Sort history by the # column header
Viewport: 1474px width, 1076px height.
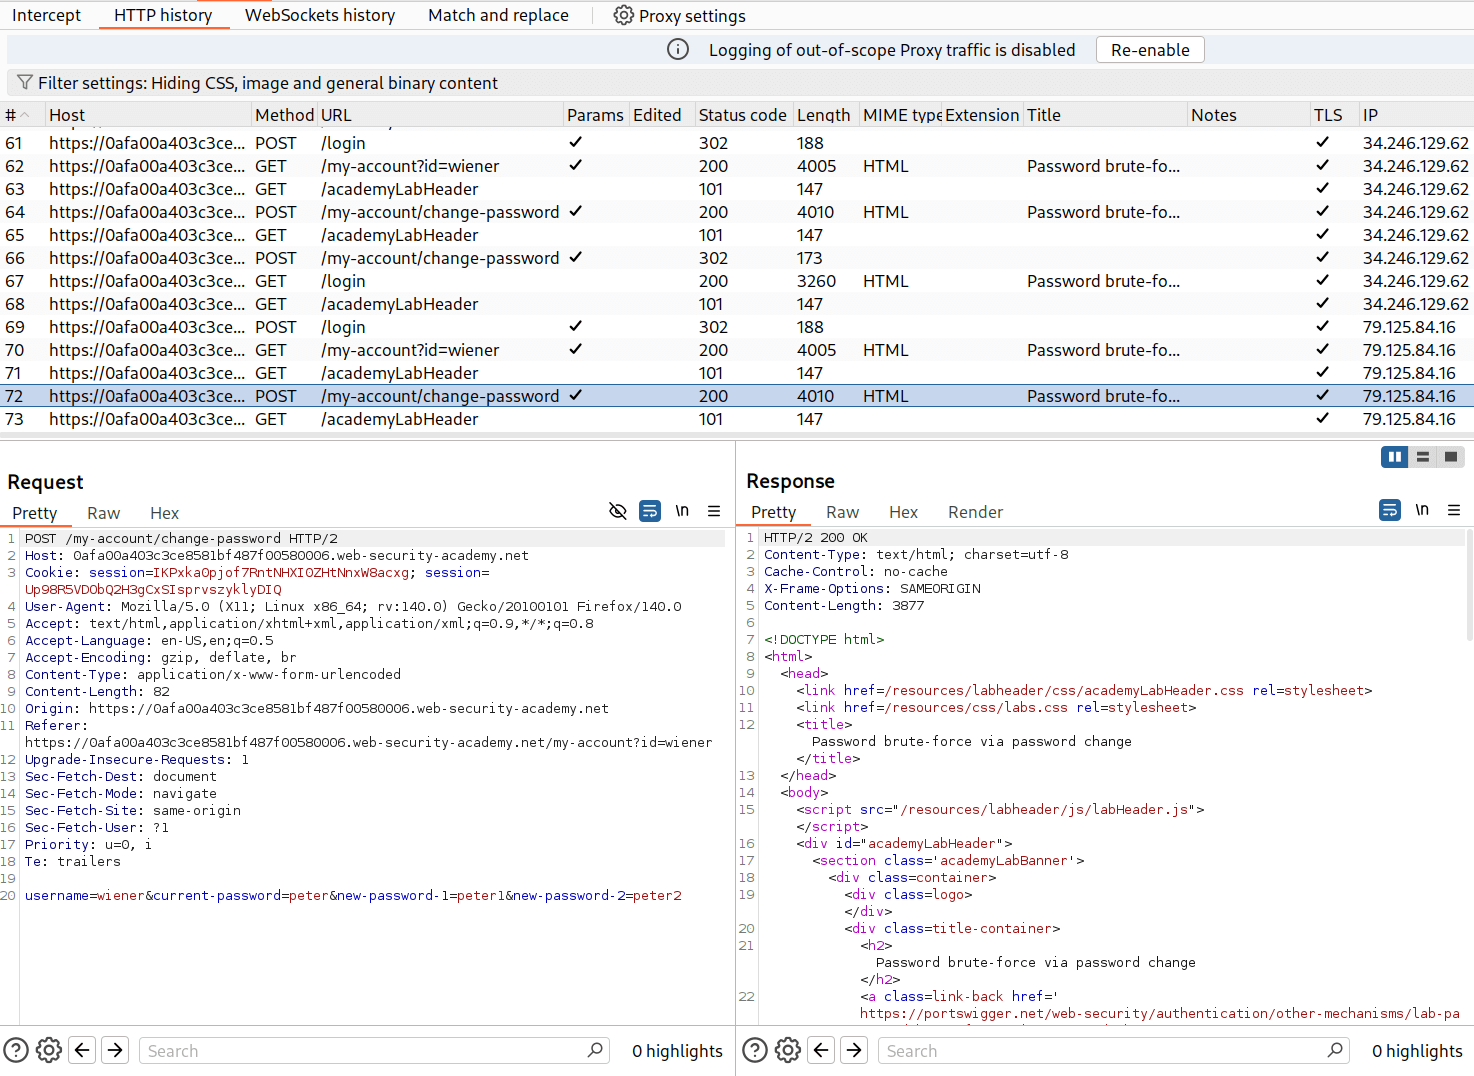tap(14, 114)
